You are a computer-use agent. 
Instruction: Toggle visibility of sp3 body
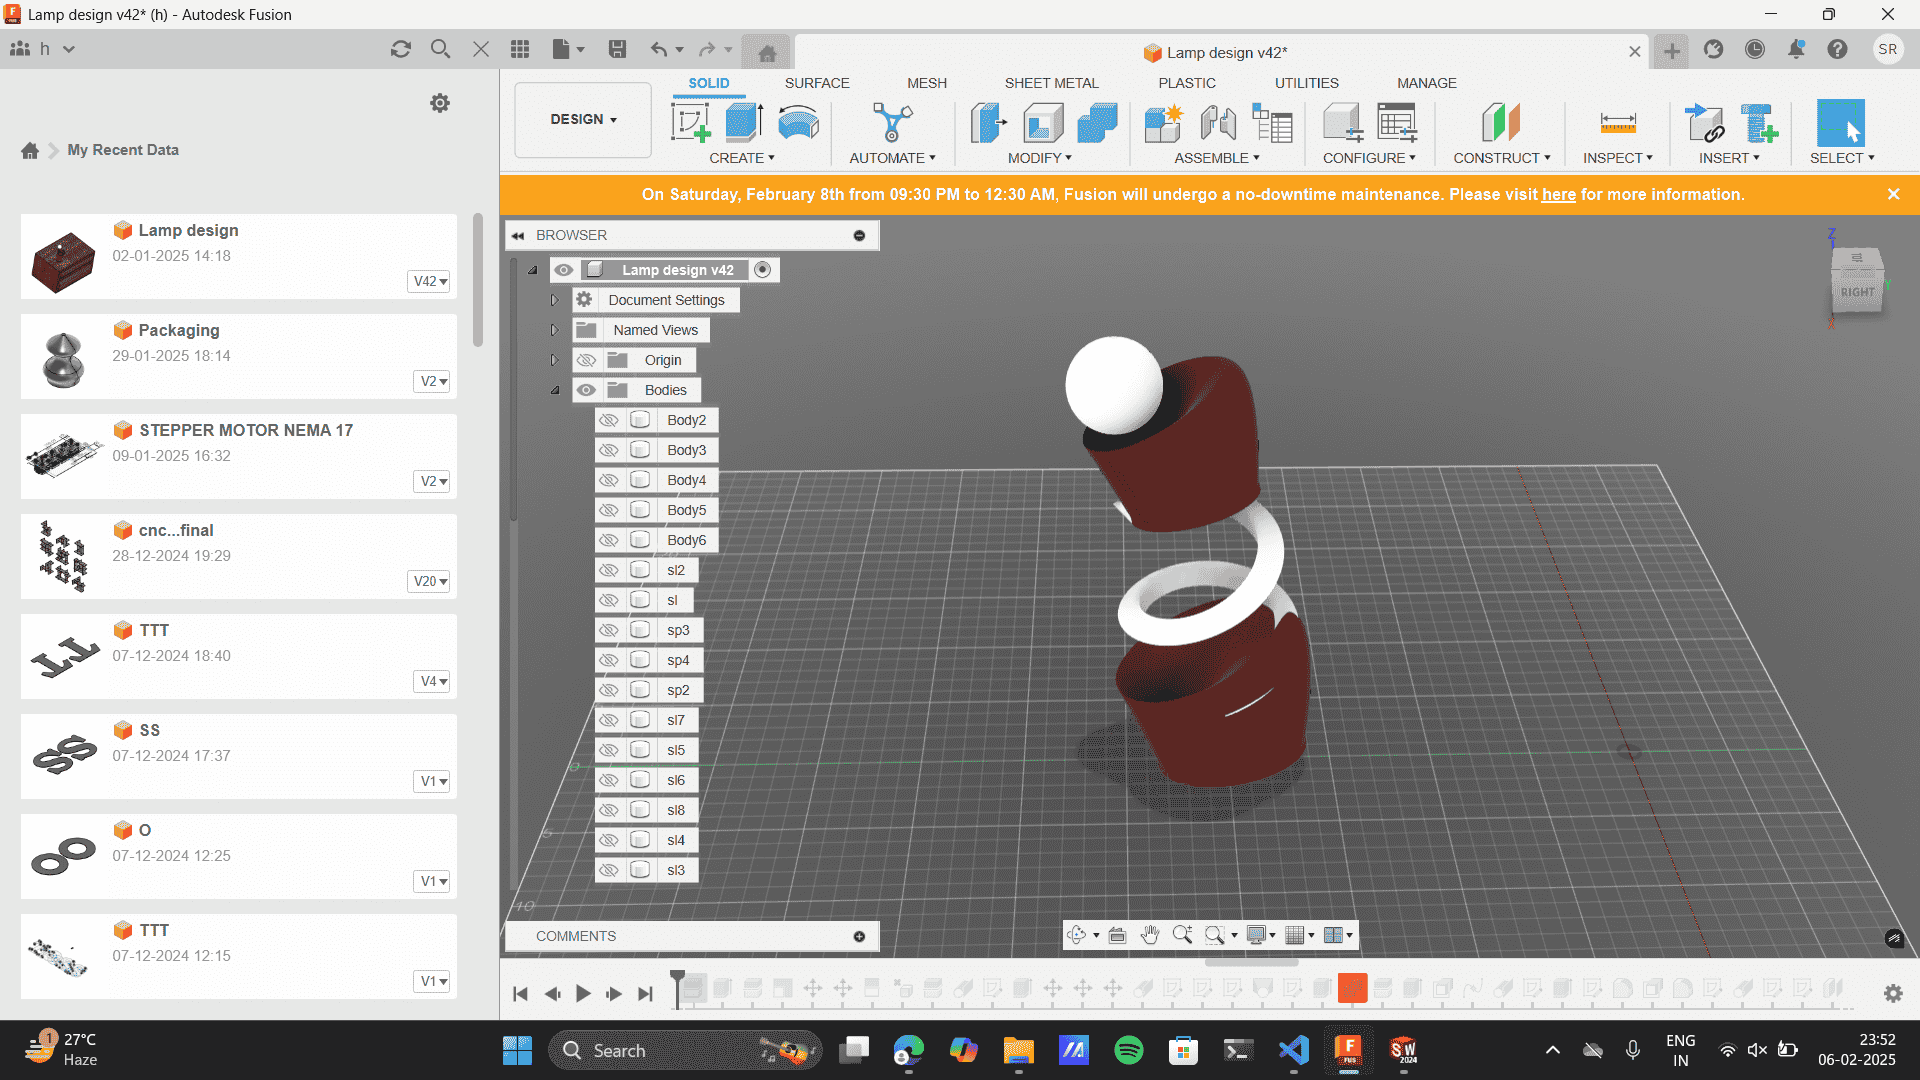click(x=608, y=630)
